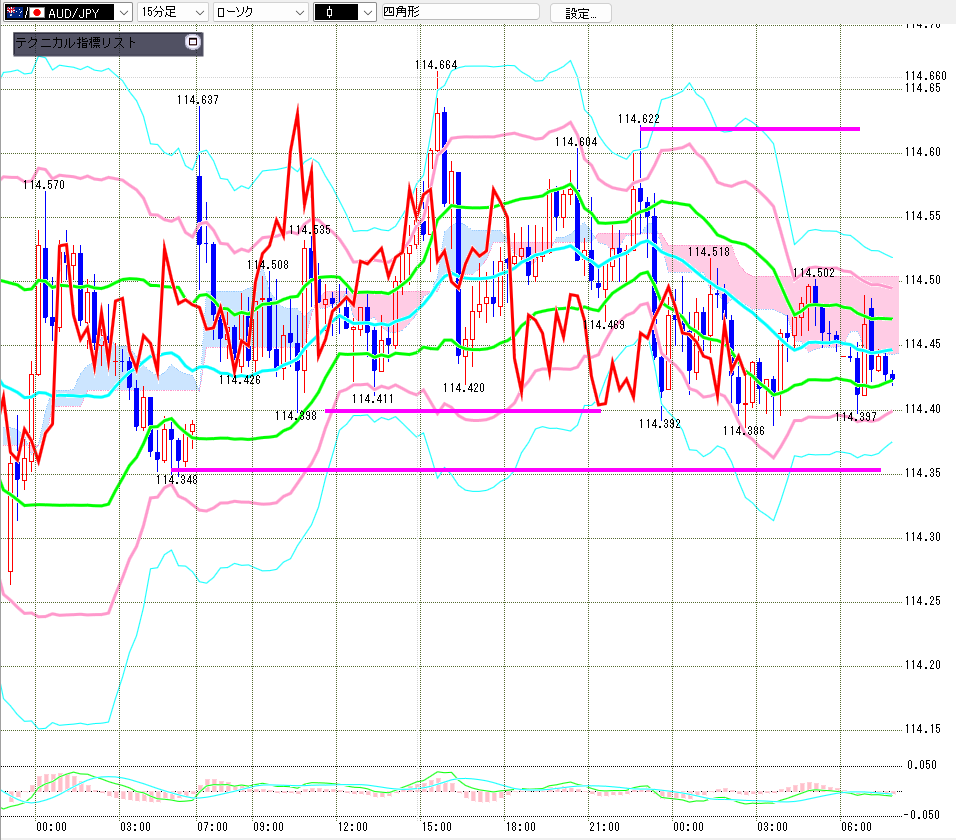This screenshot has width=956, height=840.
Task: Click the 15:00 time axis marker
Action: [x=437, y=827]
